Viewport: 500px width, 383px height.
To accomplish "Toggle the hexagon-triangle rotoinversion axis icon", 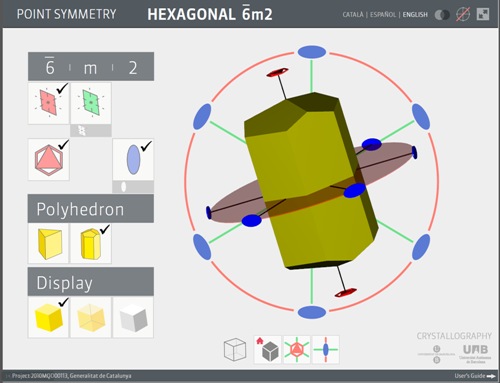I will (x=49, y=160).
